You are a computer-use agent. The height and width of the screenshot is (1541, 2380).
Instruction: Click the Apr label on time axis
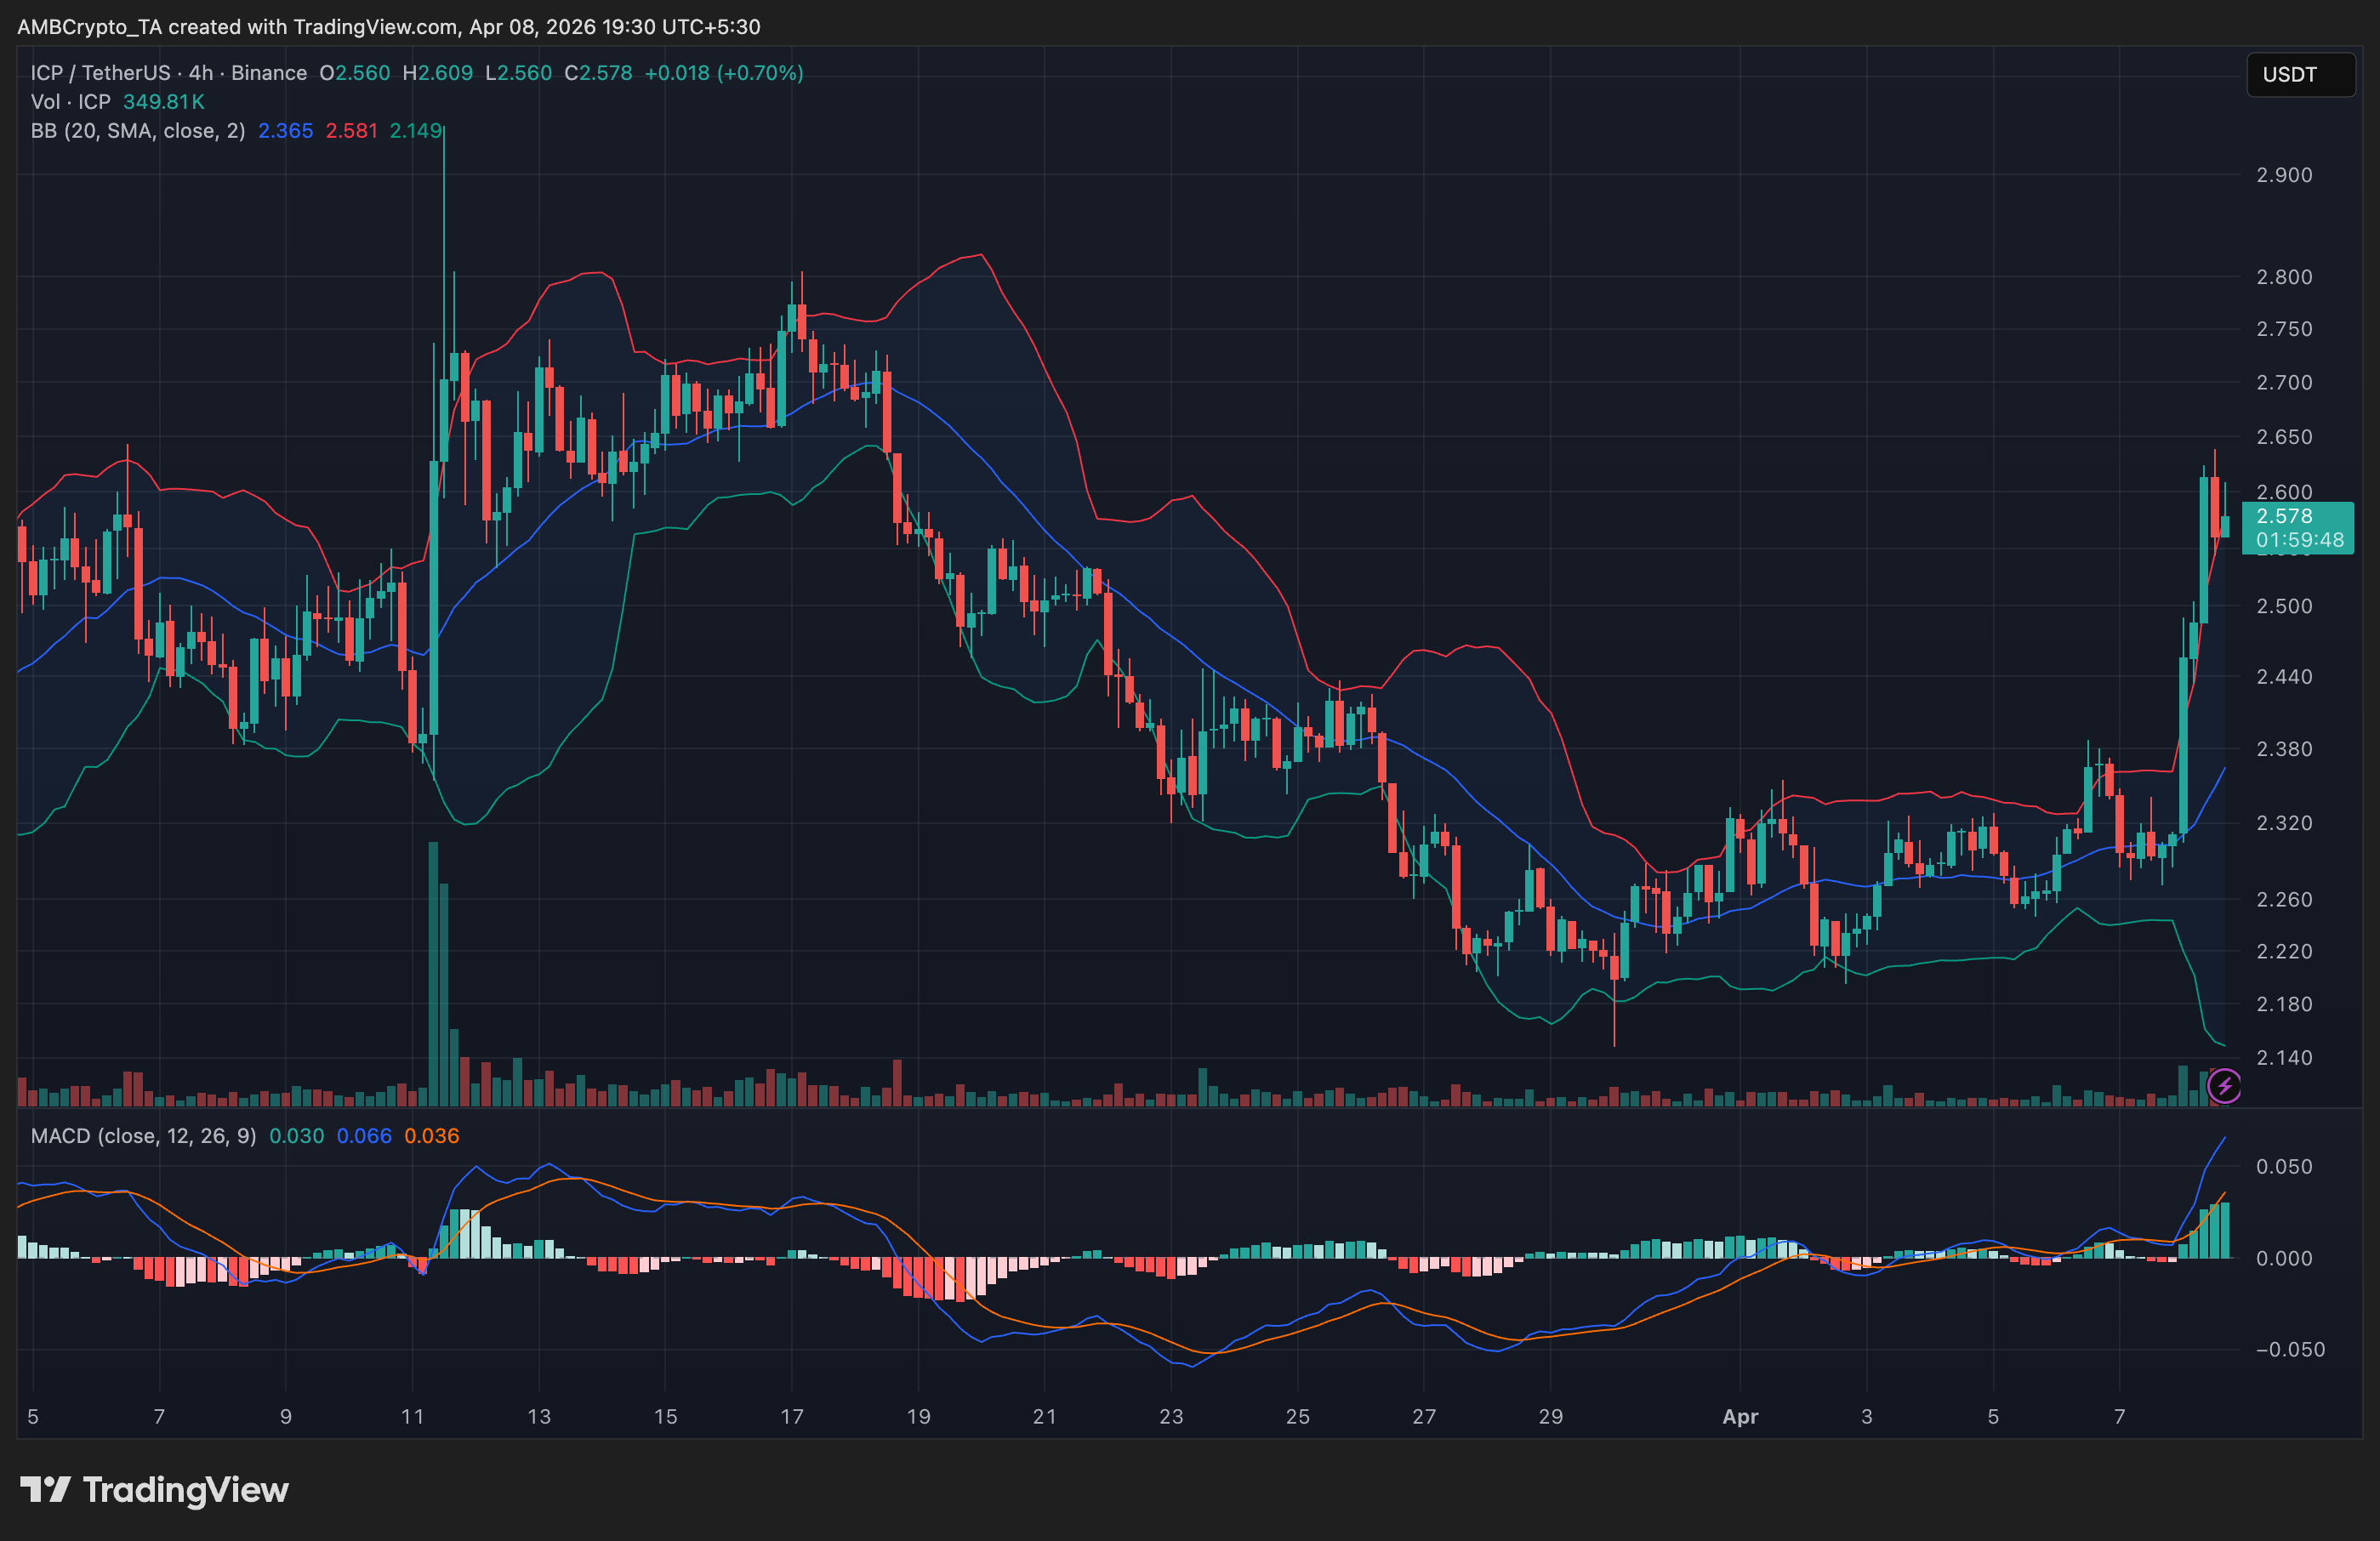[x=1740, y=1416]
